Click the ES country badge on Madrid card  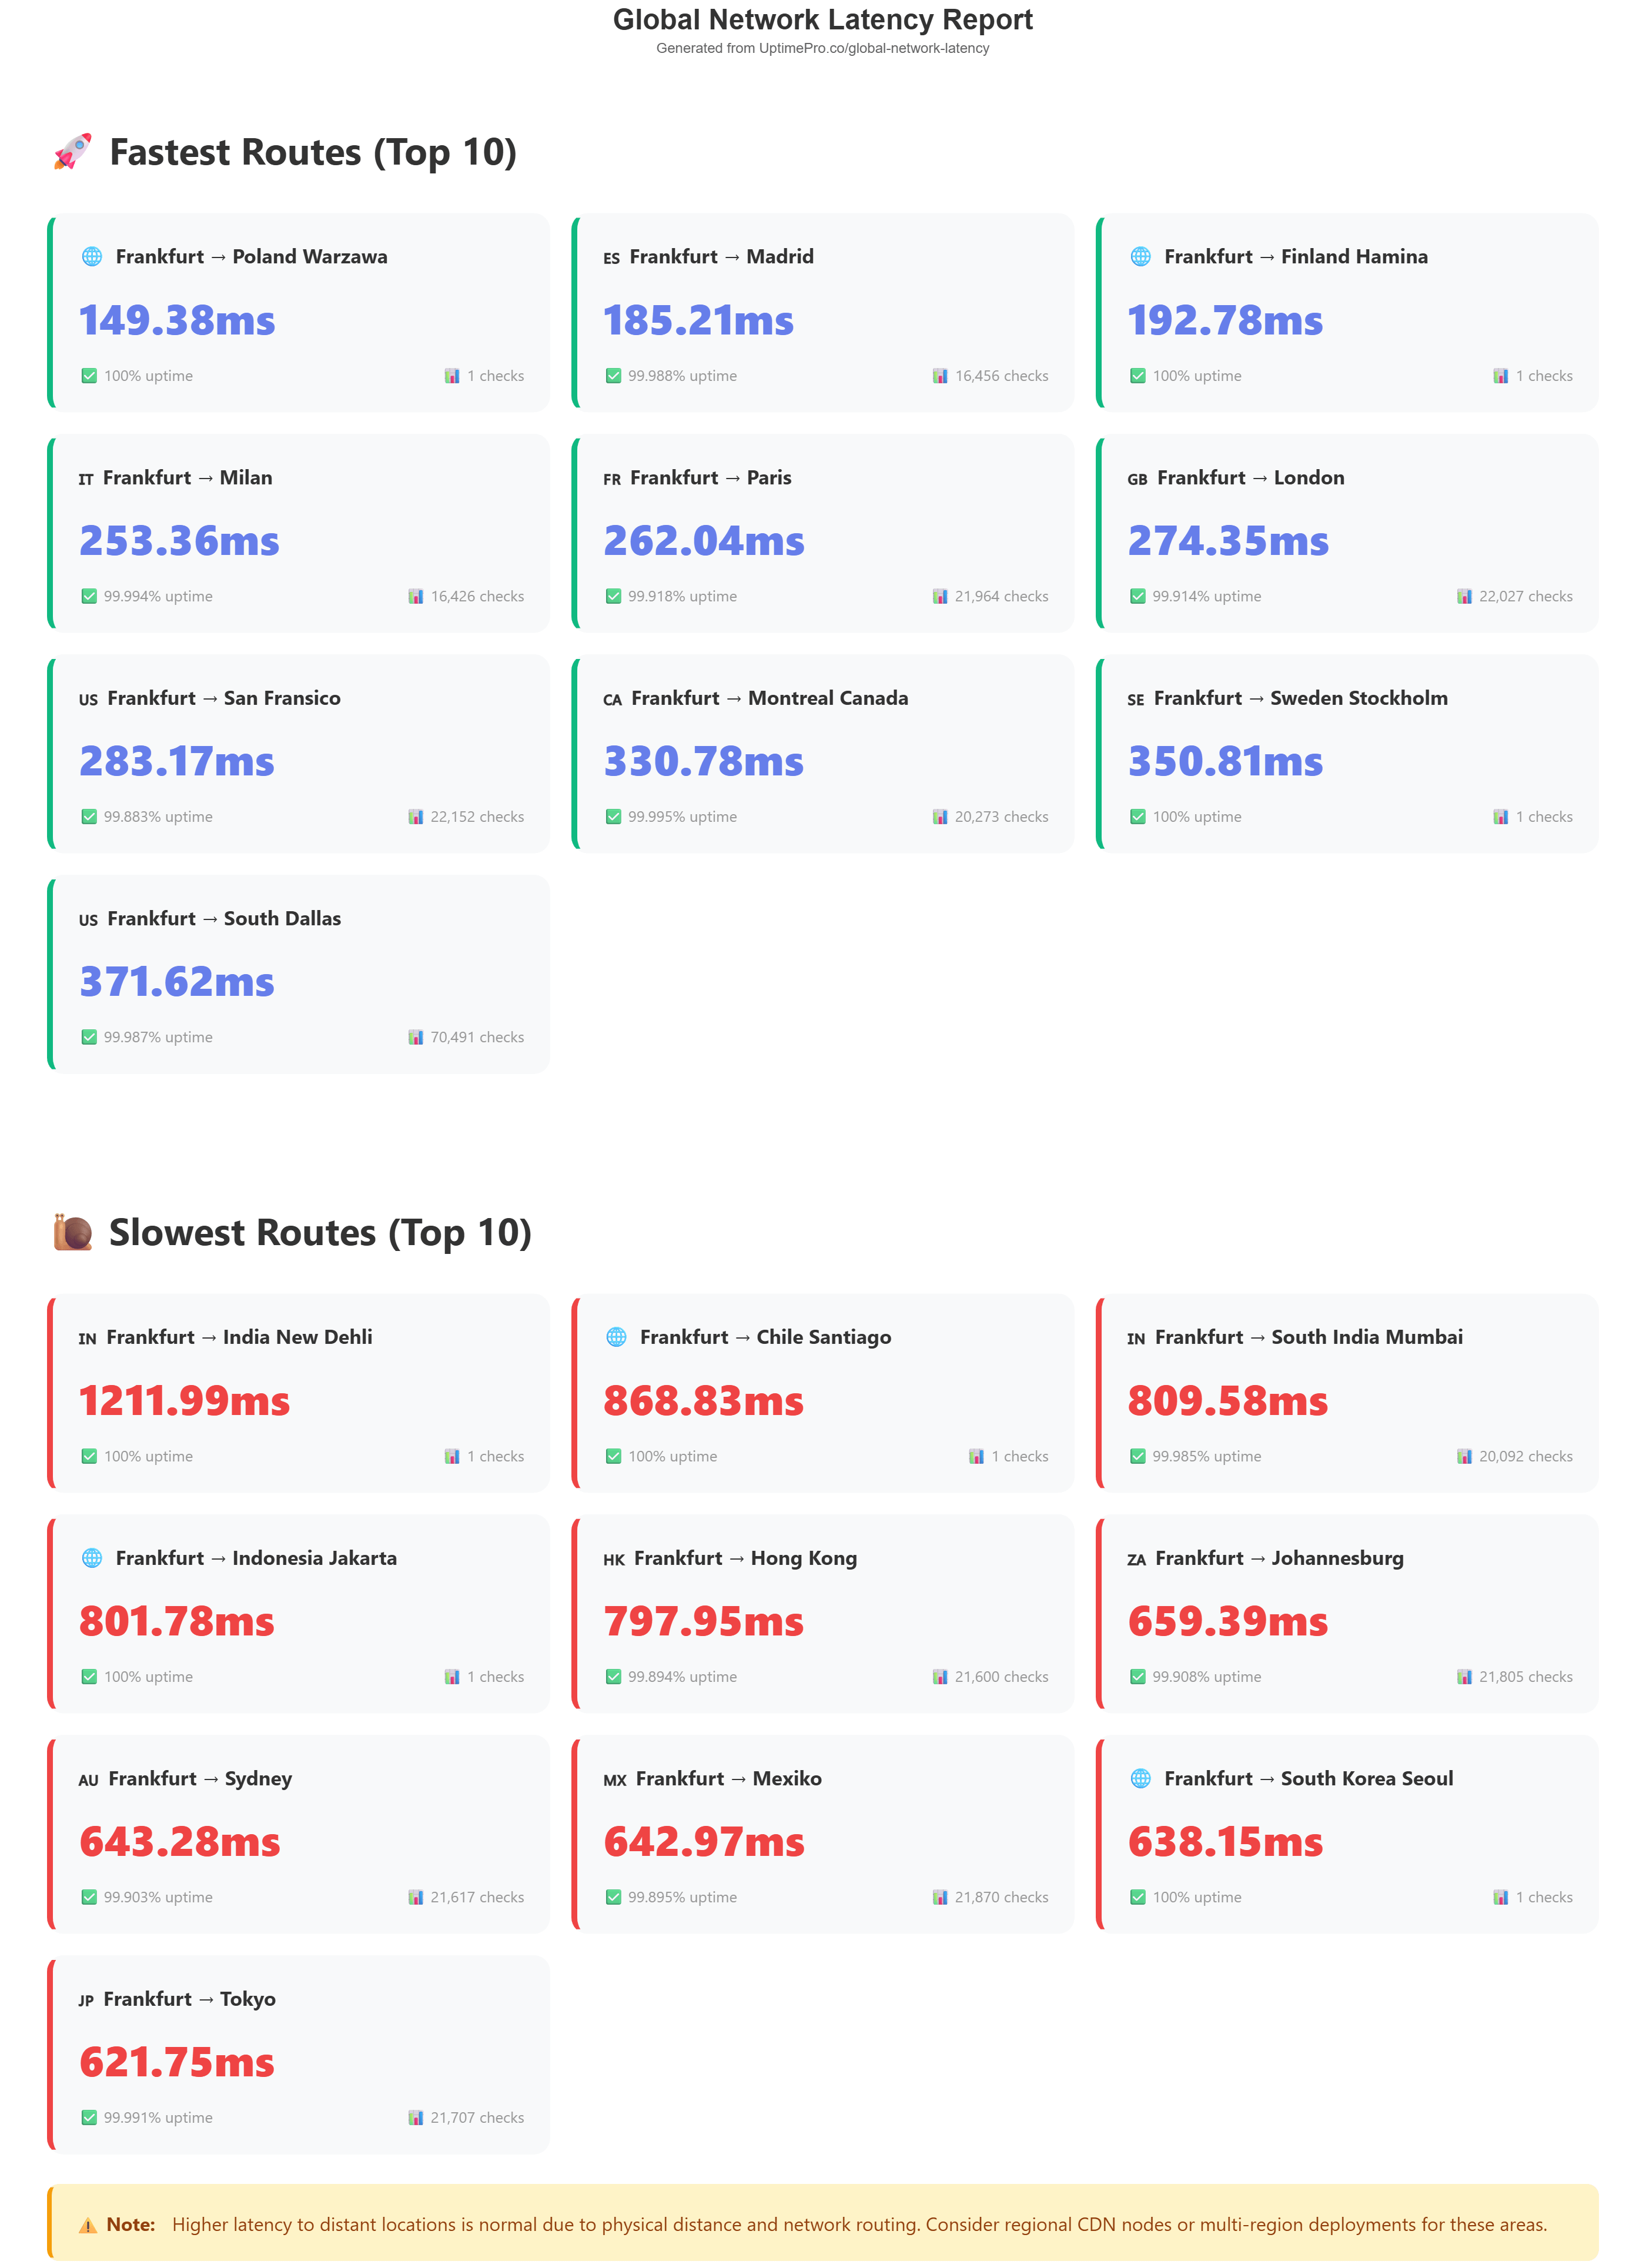(611, 258)
